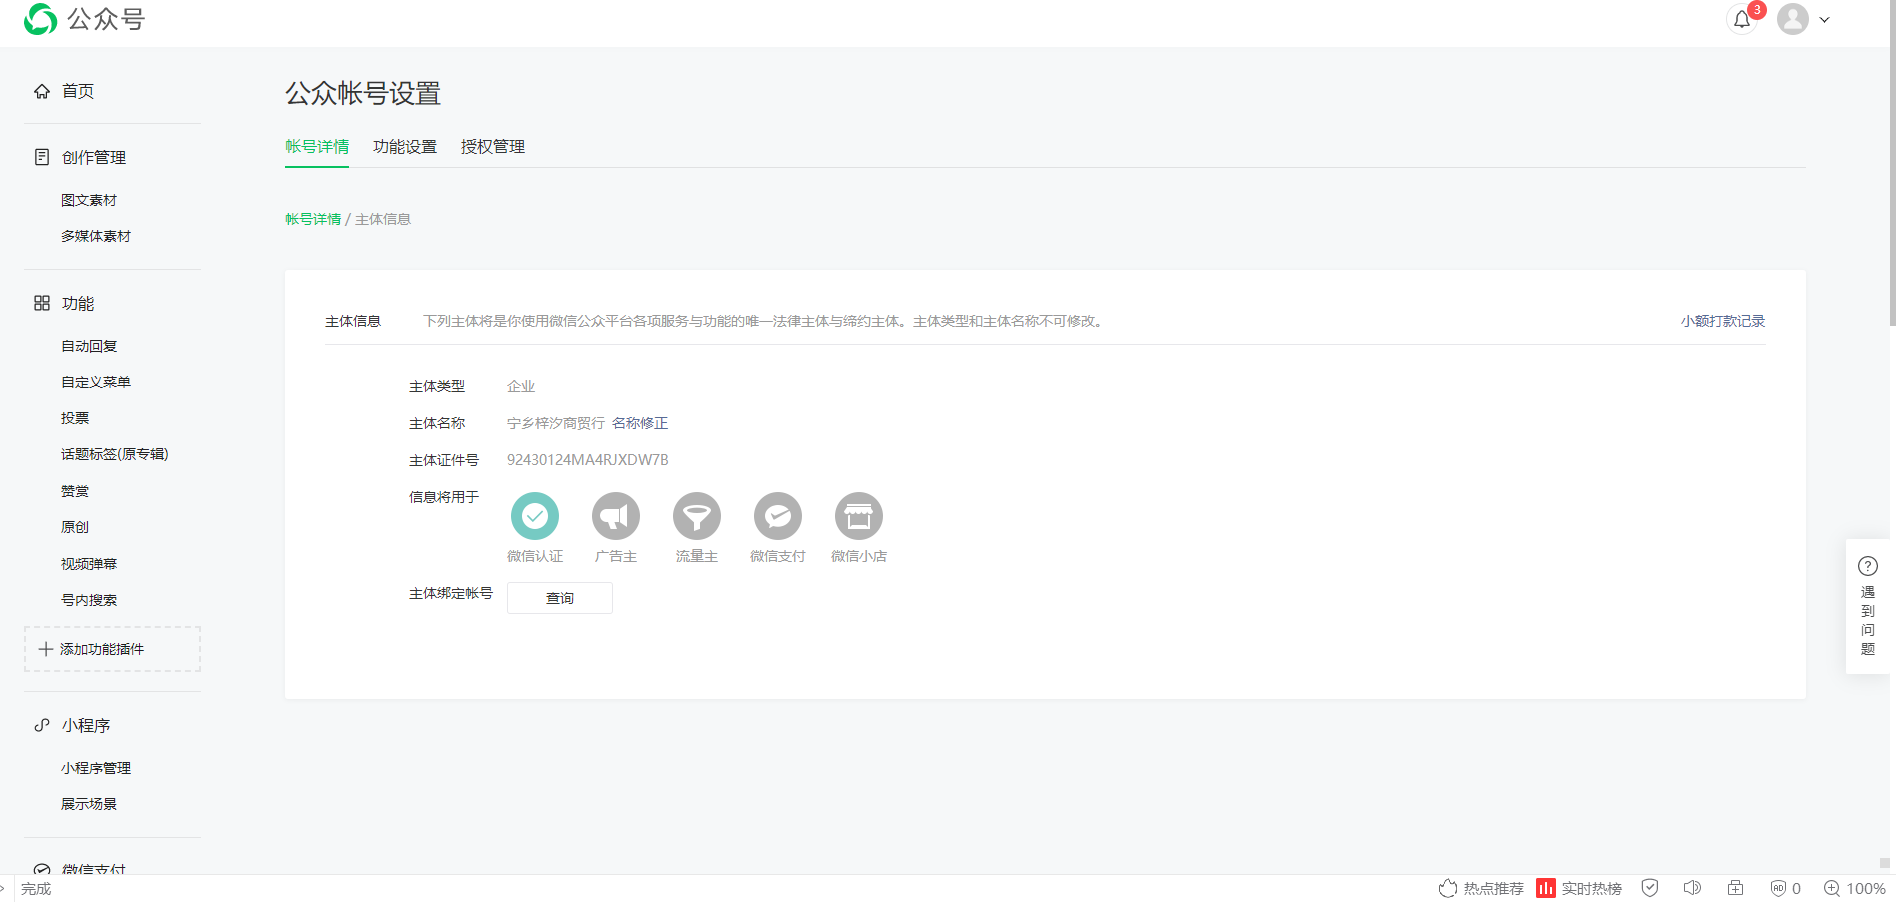Click the ad-block counter icon
The height and width of the screenshot is (902, 1896).
1785,888
